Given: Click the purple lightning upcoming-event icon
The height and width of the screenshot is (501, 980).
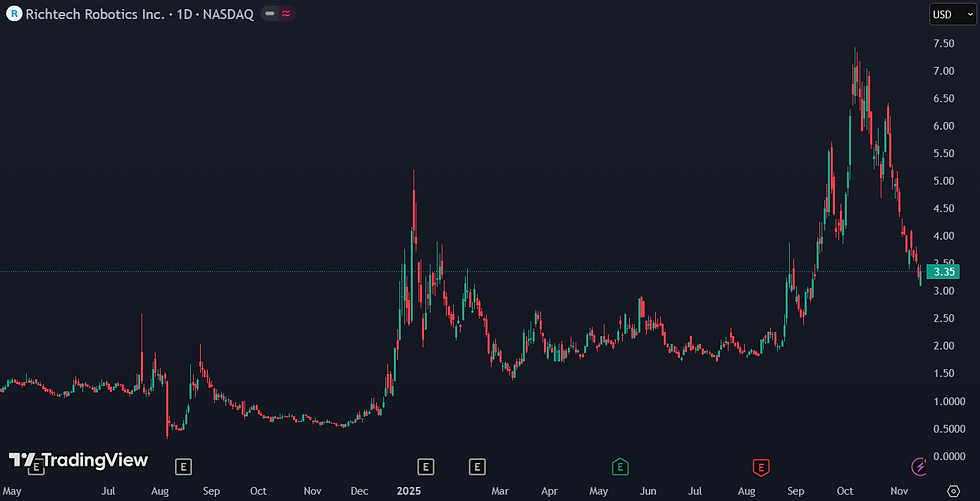Looking at the screenshot, I should (919, 465).
